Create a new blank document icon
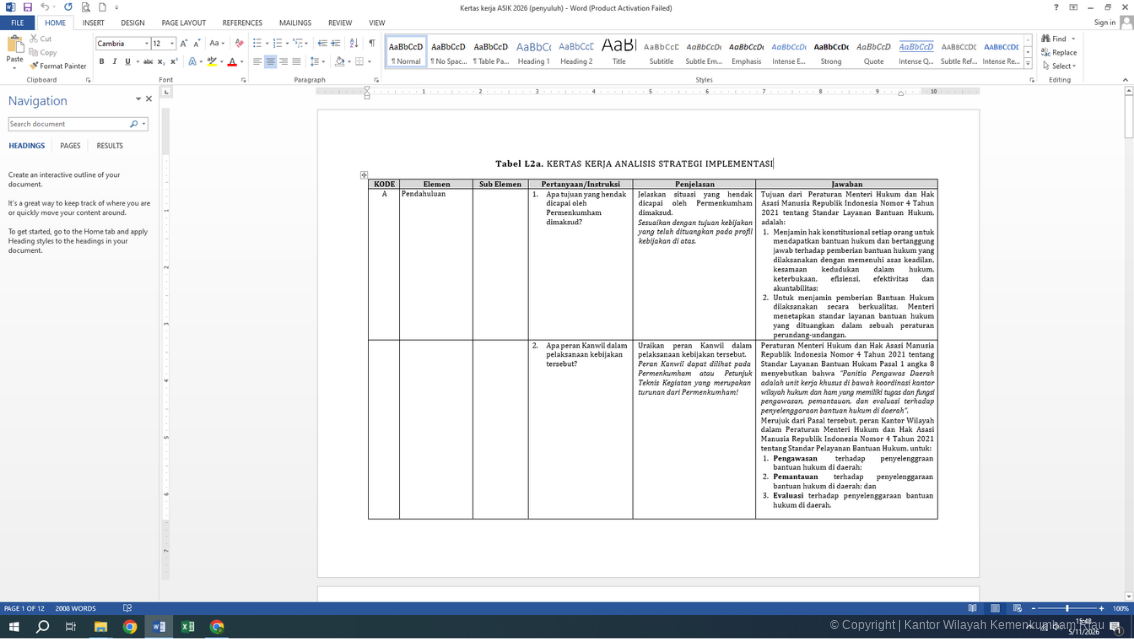Viewport: 1134px width, 639px height. (x=103, y=7)
